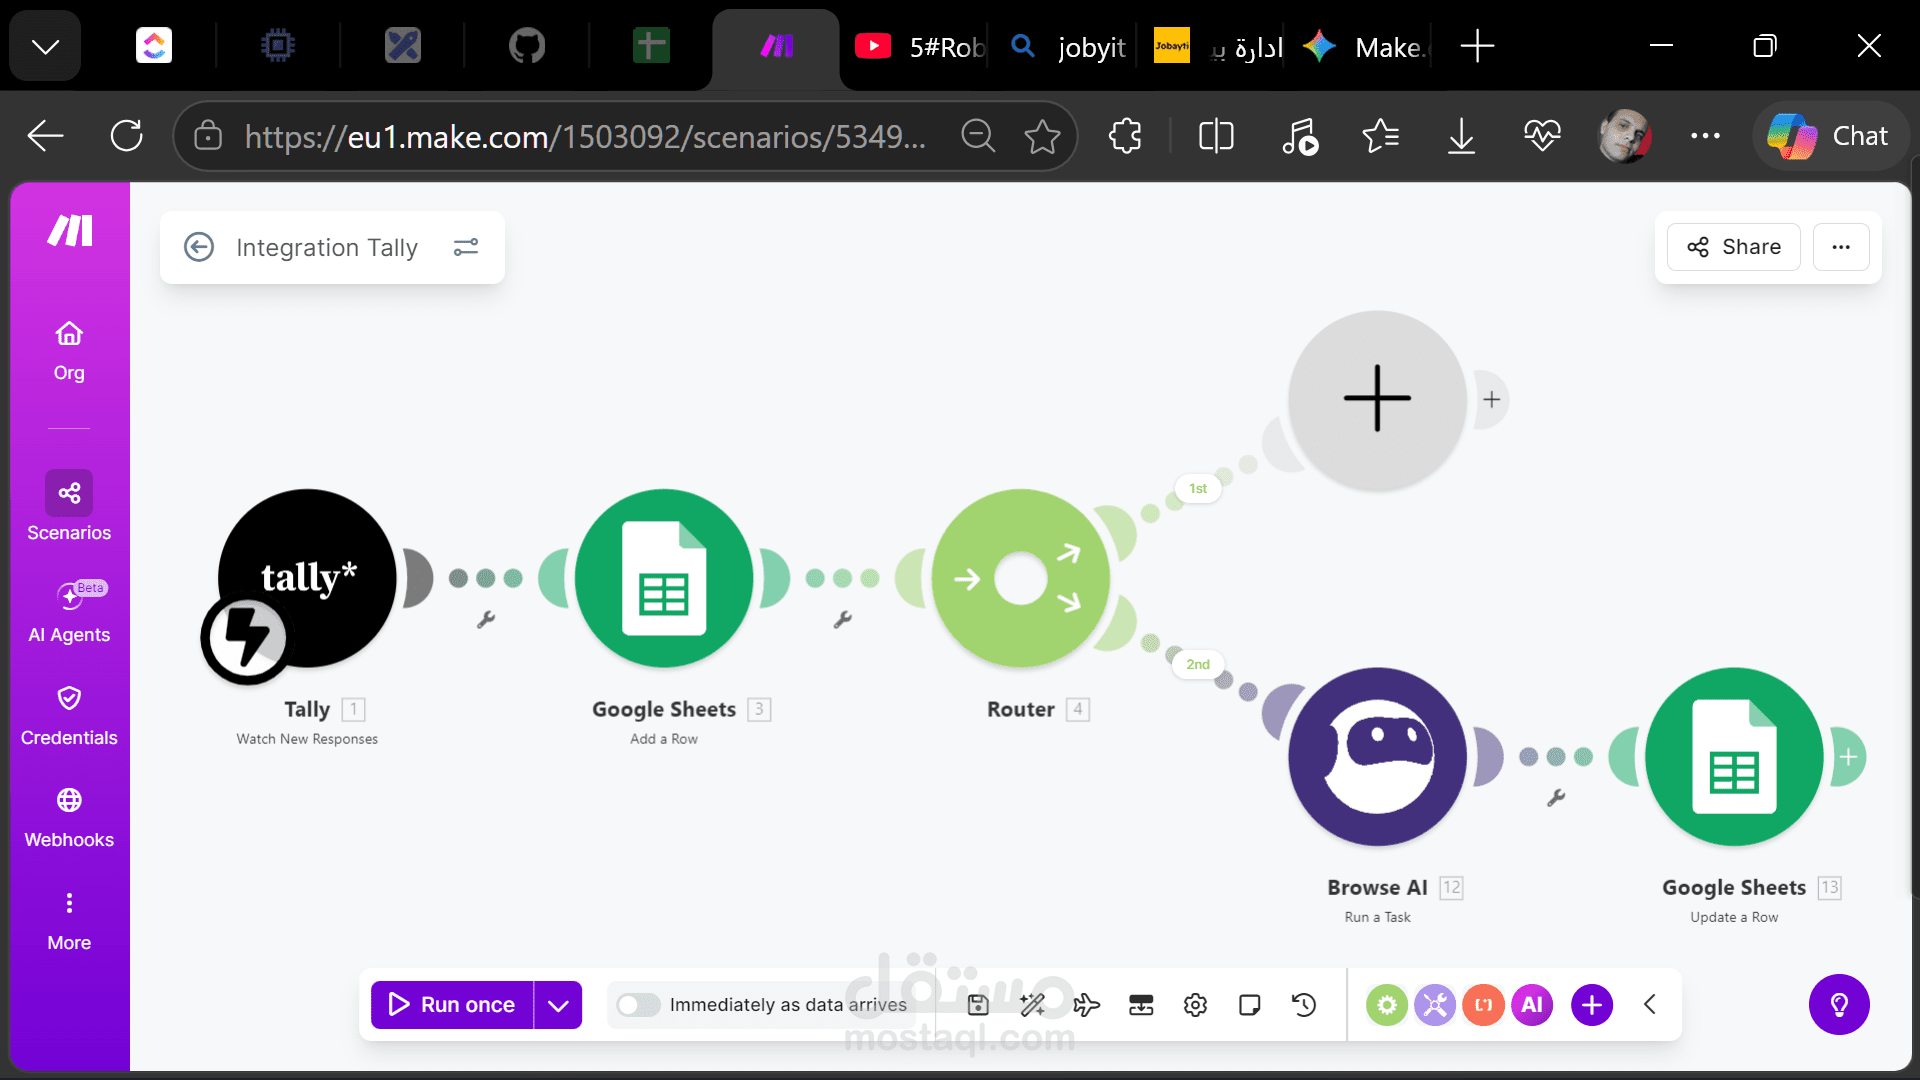Open the browser Settings and more menu
The width and height of the screenshot is (1920, 1080).
(x=1705, y=136)
